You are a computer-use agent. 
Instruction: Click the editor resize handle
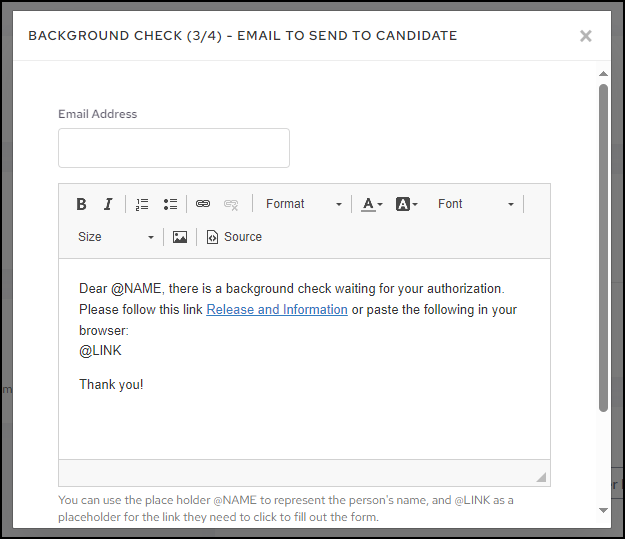[x=541, y=477]
